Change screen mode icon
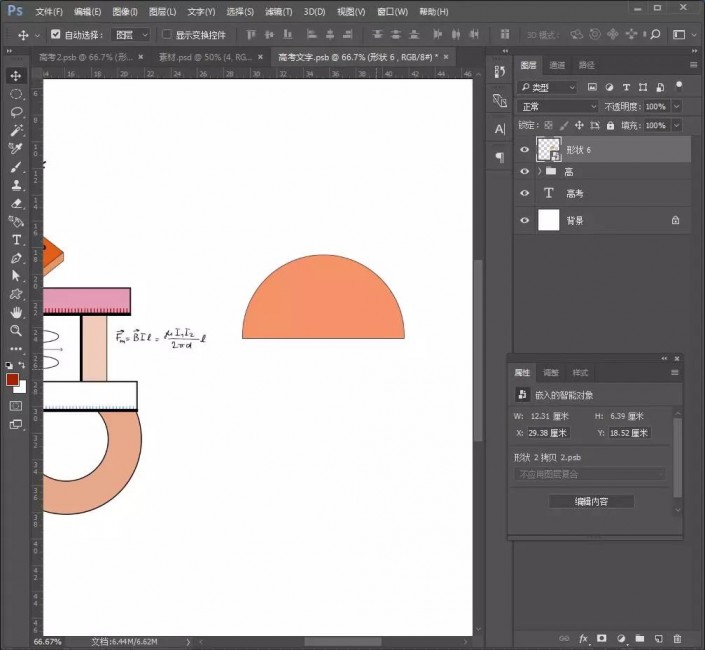The height and width of the screenshot is (650, 705). pyautogui.click(x=16, y=424)
